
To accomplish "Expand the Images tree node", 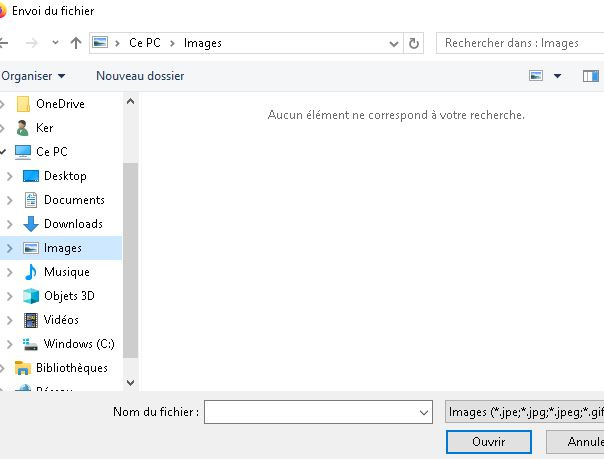I will click(10, 248).
